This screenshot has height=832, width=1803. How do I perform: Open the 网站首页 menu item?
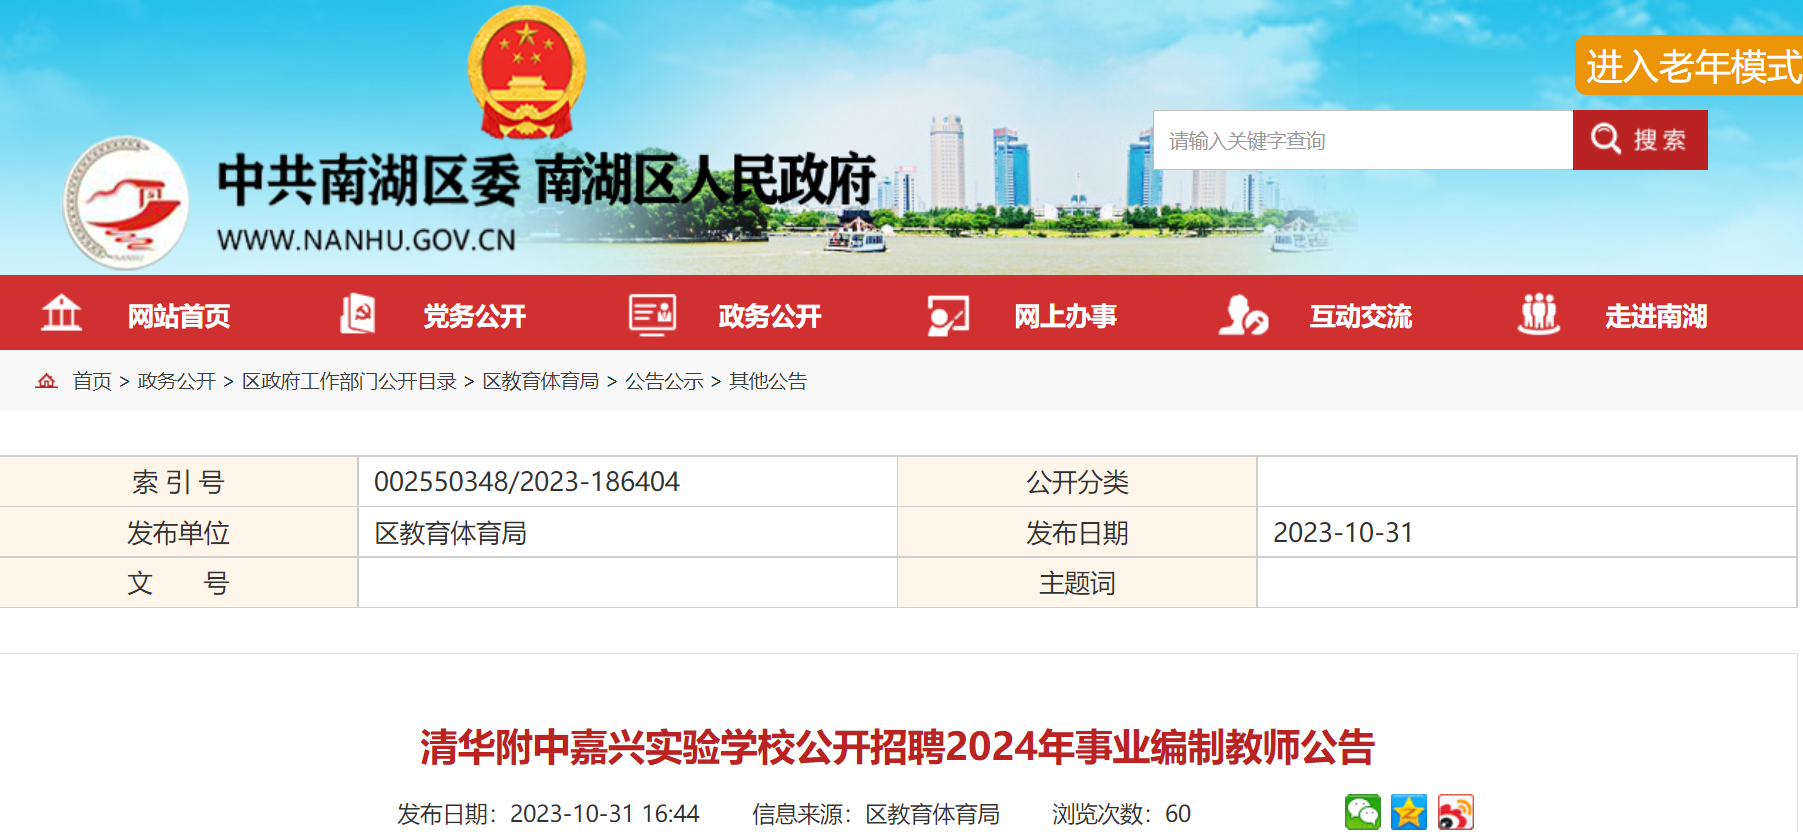point(179,316)
